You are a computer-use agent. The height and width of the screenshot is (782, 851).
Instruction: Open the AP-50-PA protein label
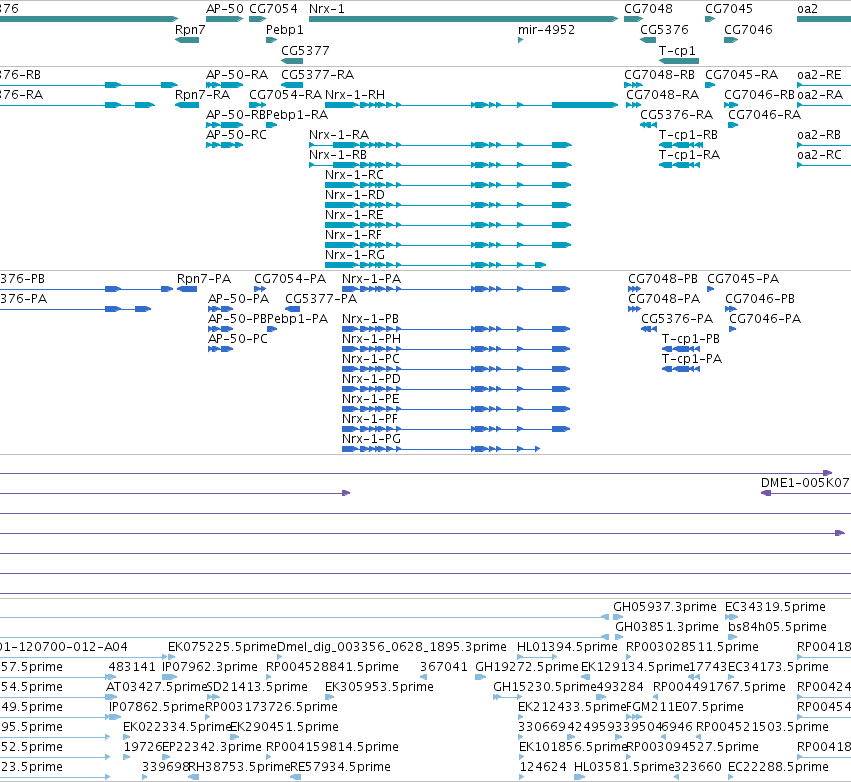point(239,299)
